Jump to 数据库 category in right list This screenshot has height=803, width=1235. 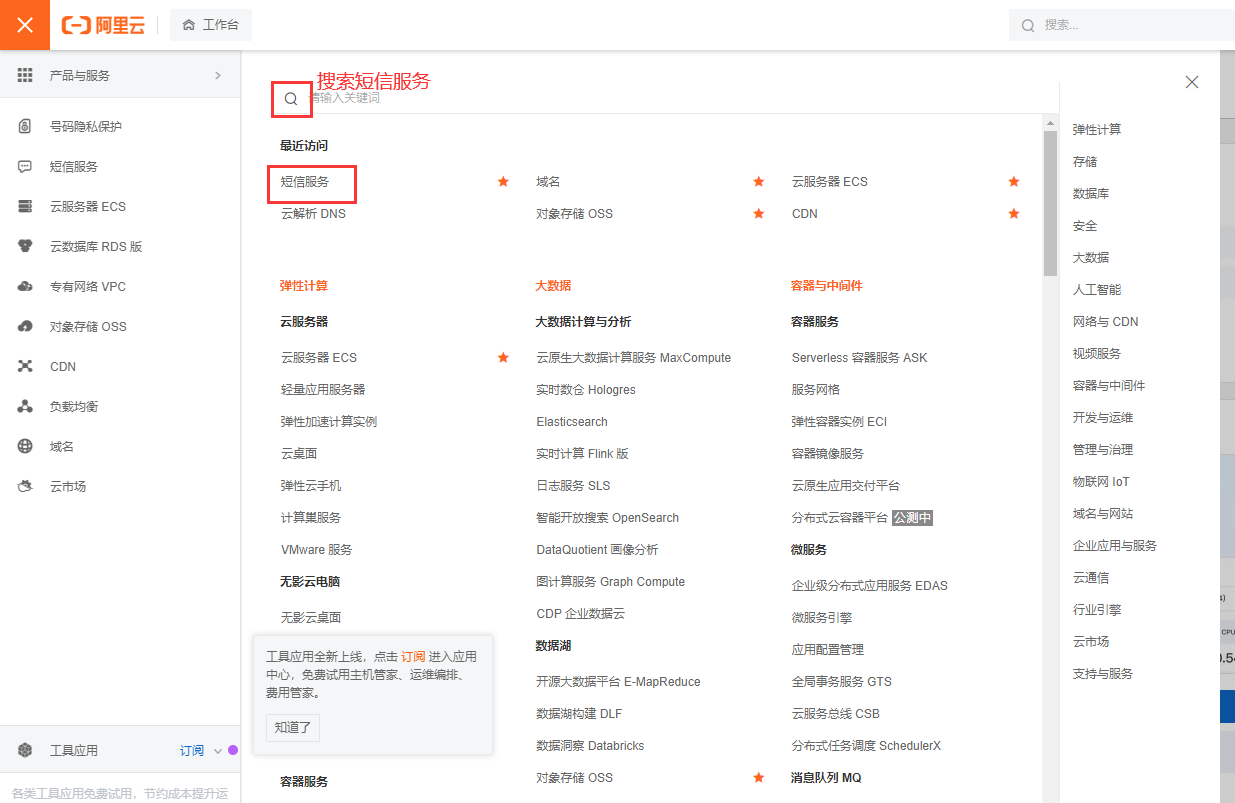coord(1091,194)
